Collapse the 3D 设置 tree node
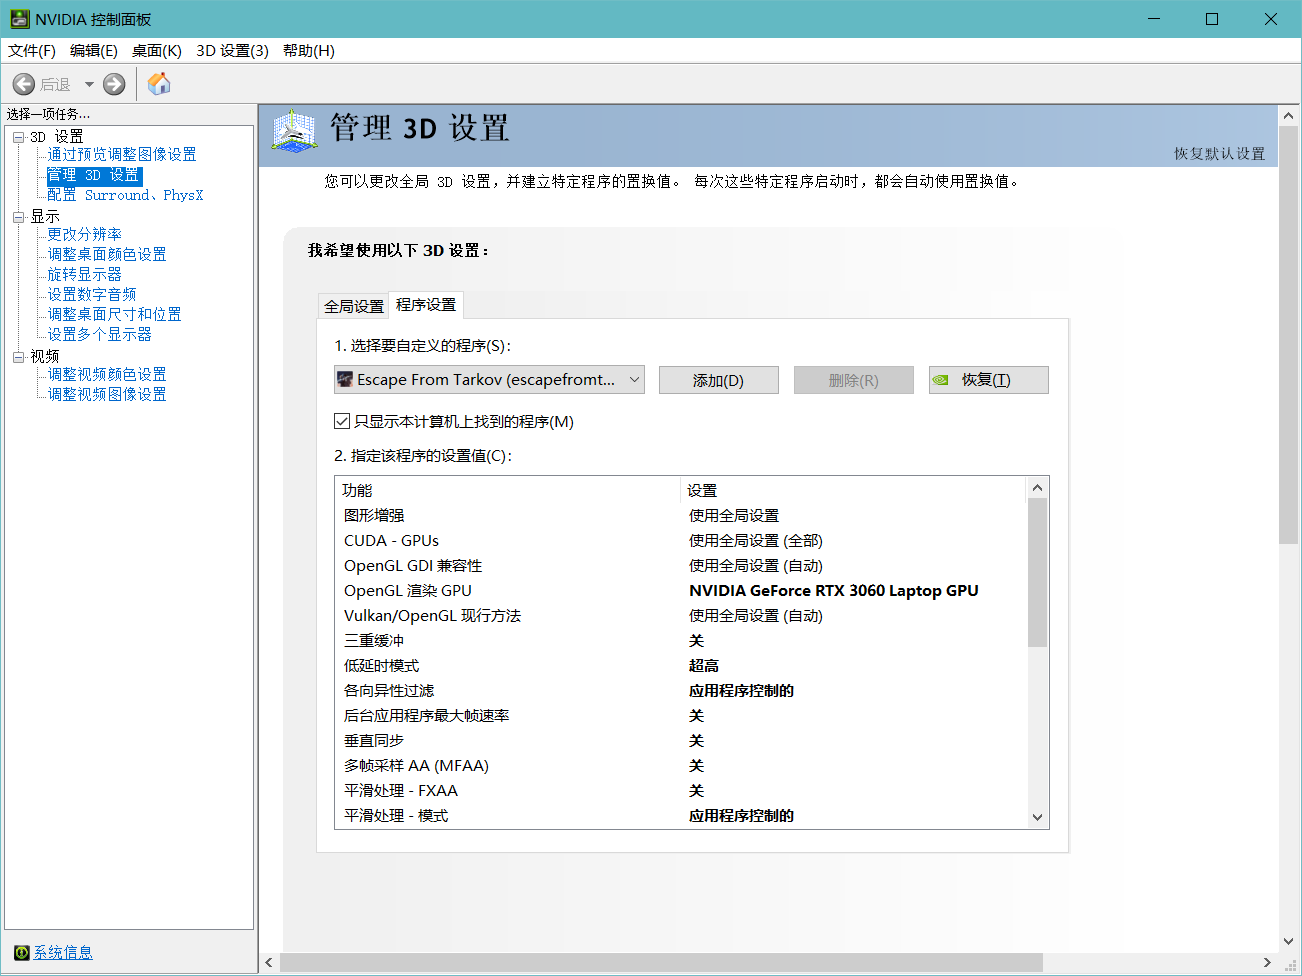Viewport: 1302px width, 976px height. coord(16,135)
